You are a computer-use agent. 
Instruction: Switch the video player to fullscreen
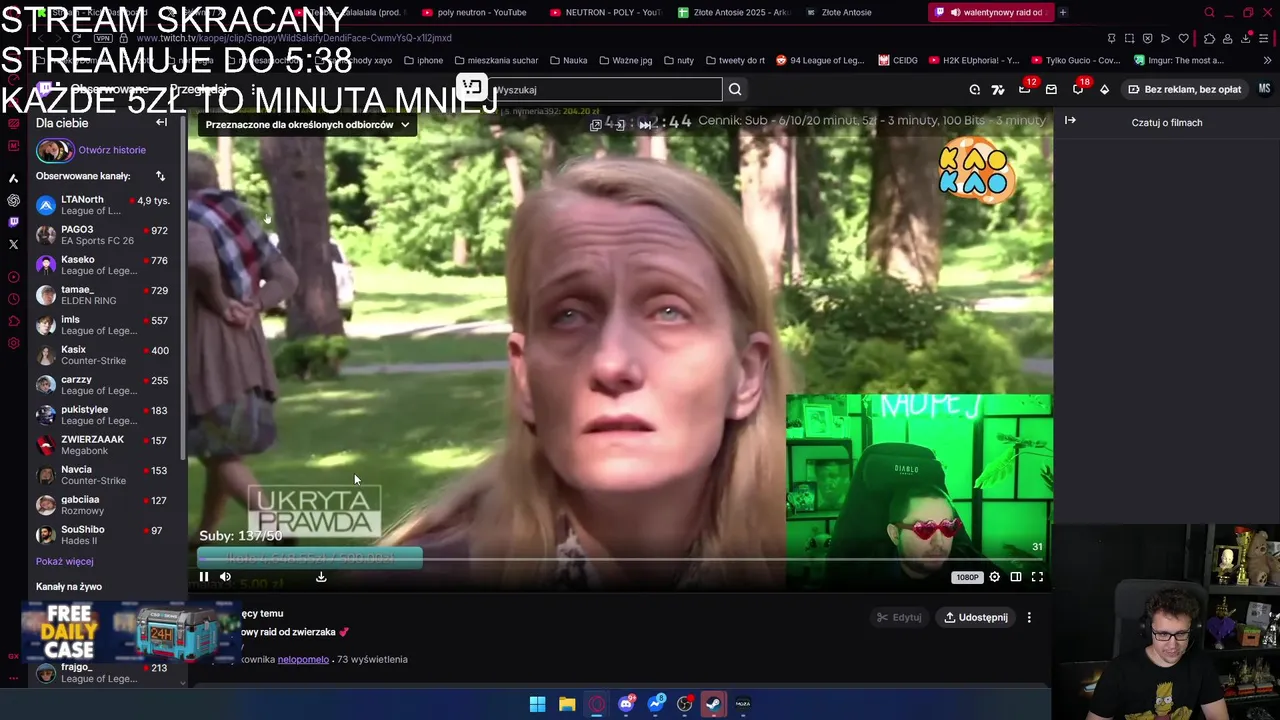[x=1037, y=577]
